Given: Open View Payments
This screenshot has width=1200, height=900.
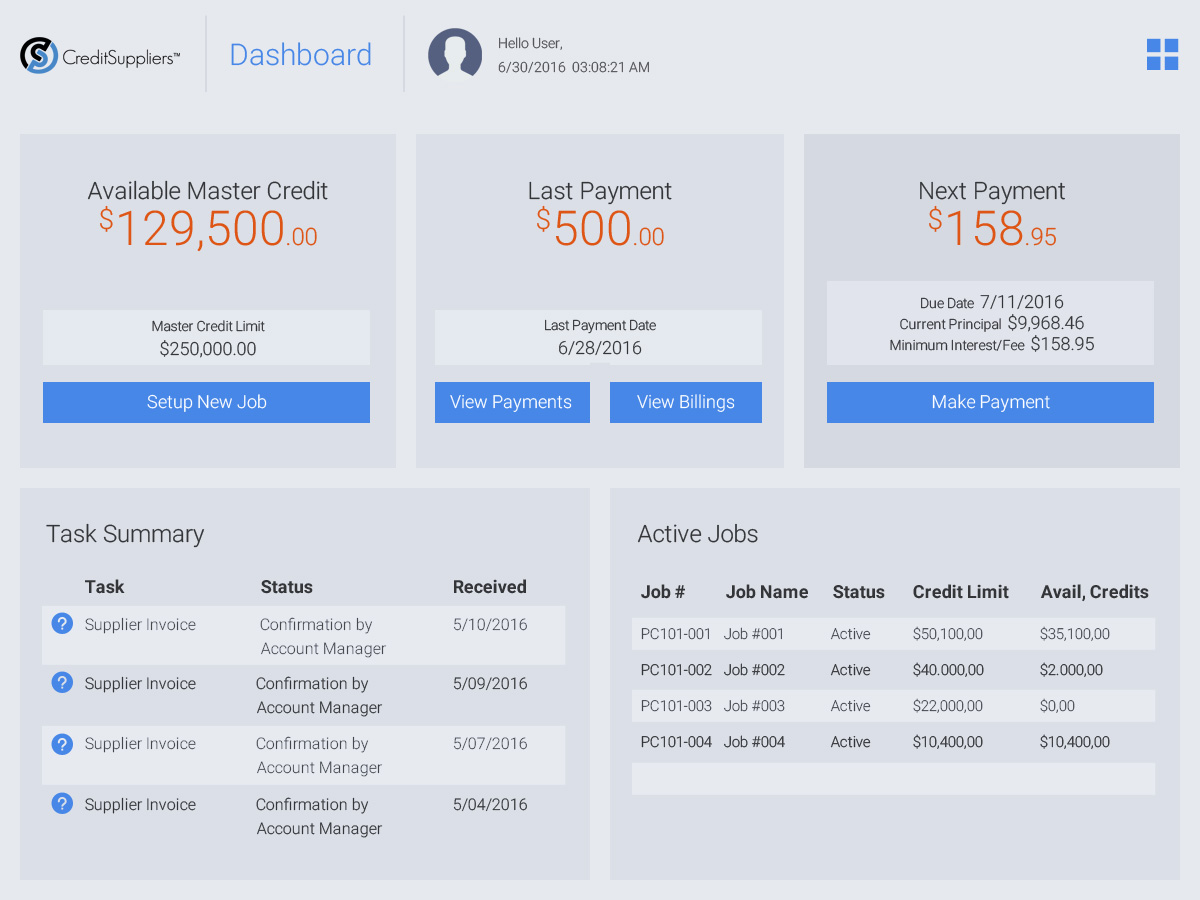Looking at the screenshot, I should 511,402.
